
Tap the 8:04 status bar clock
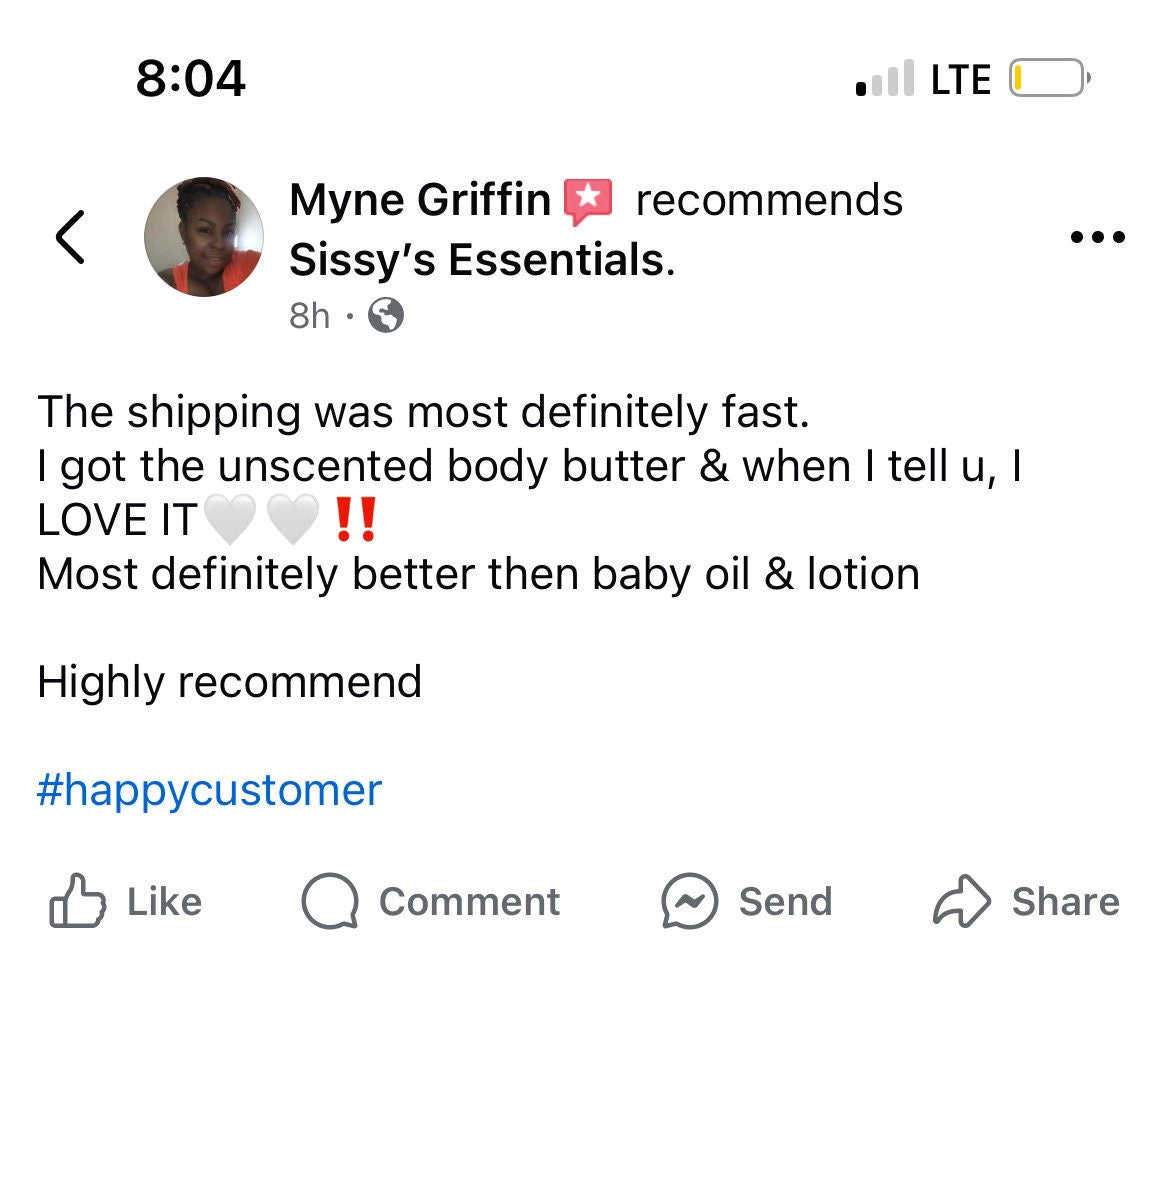pyautogui.click(x=190, y=78)
